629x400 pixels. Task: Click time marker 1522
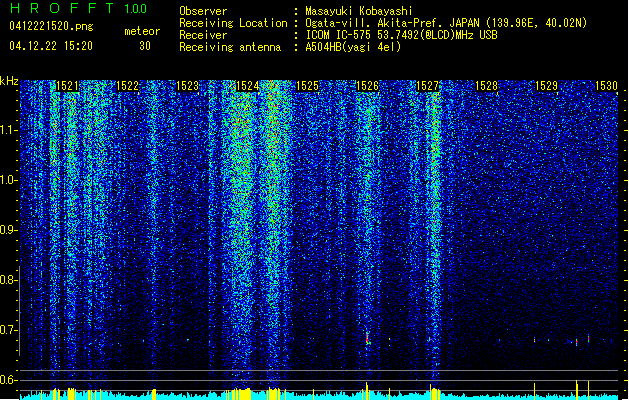pos(127,86)
